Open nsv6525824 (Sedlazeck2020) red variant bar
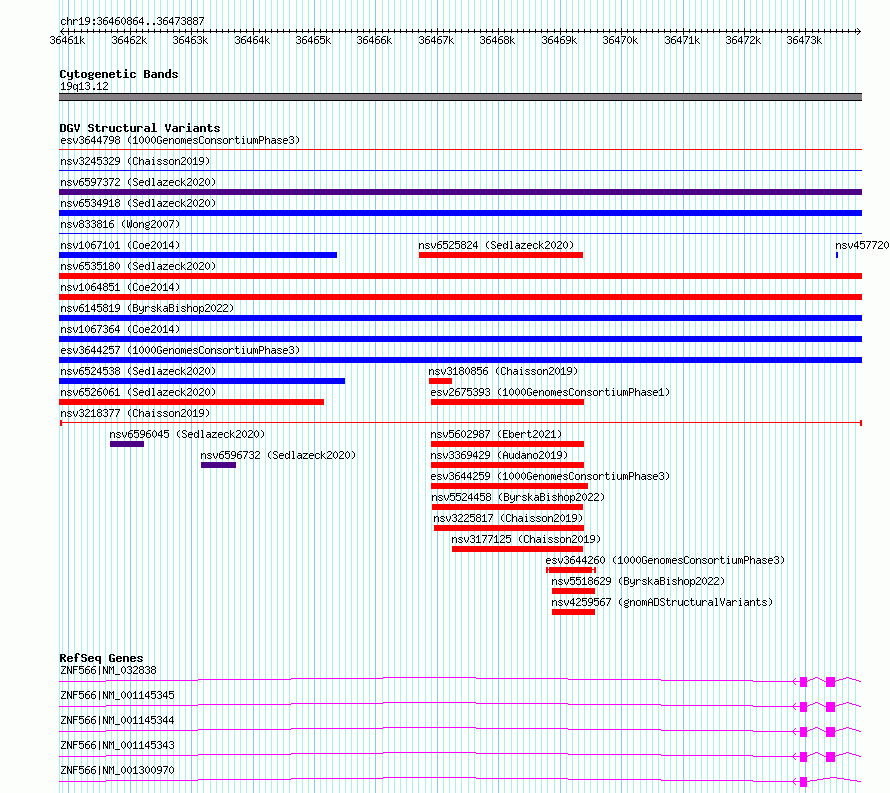This screenshot has height=793, width=890. click(x=501, y=255)
